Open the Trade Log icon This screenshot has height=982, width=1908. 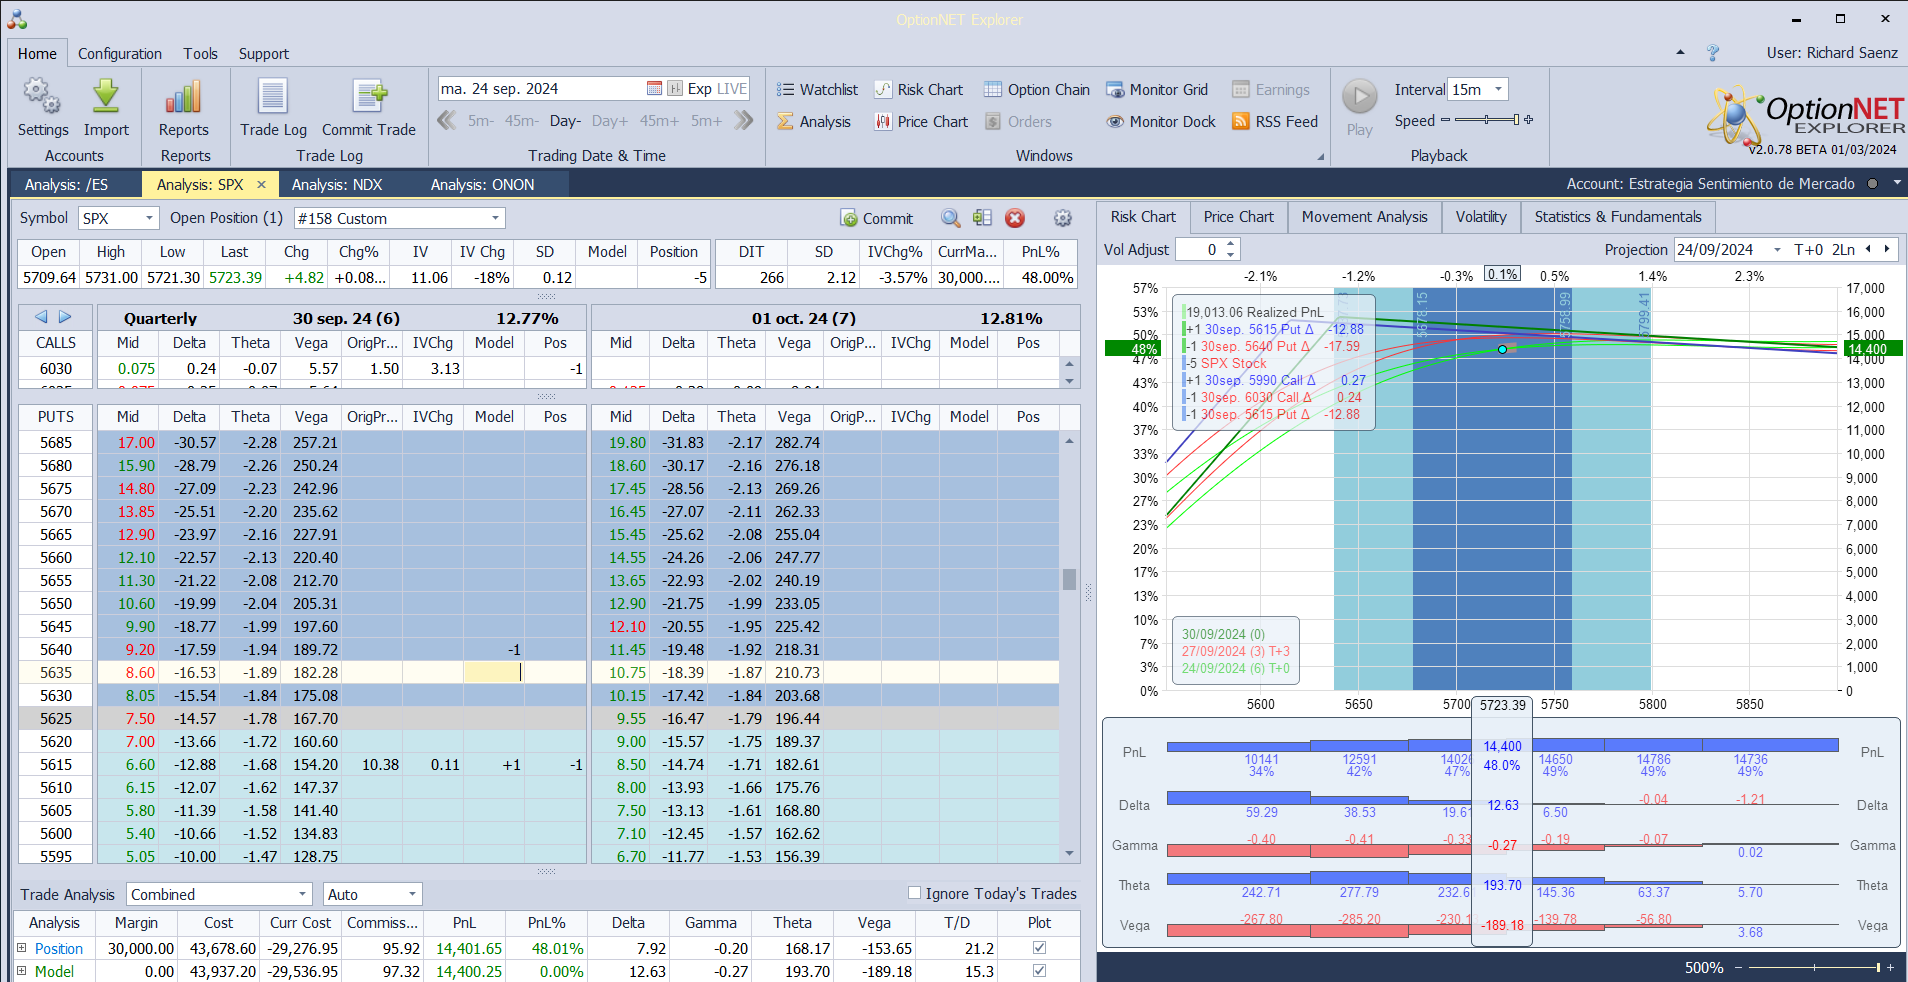[x=273, y=98]
